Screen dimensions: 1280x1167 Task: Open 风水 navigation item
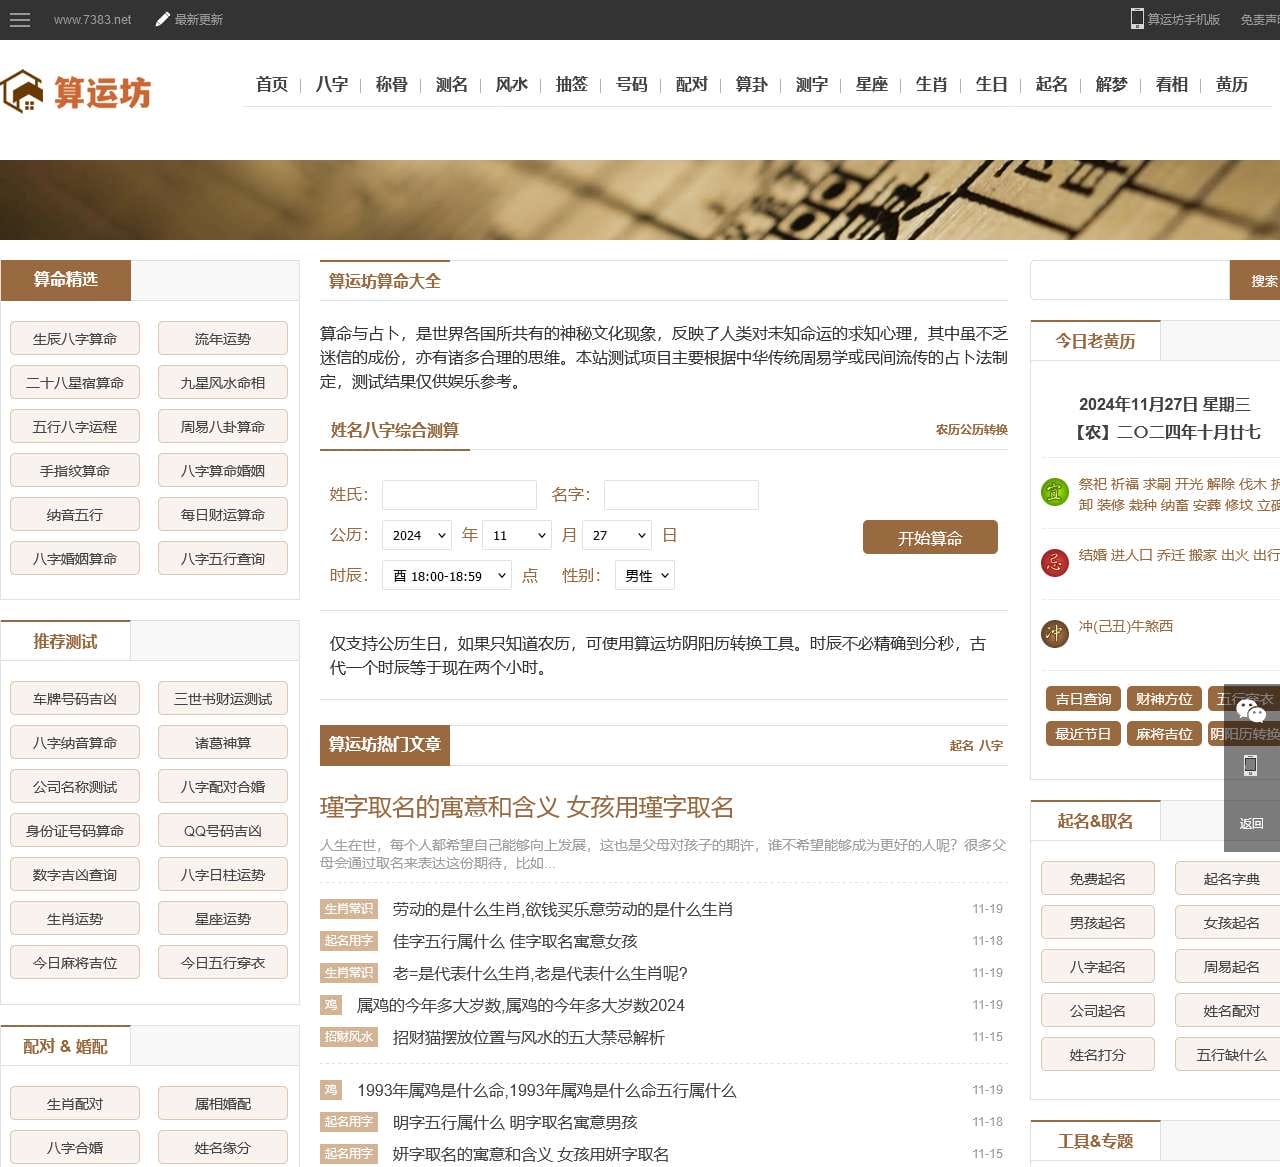512,84
